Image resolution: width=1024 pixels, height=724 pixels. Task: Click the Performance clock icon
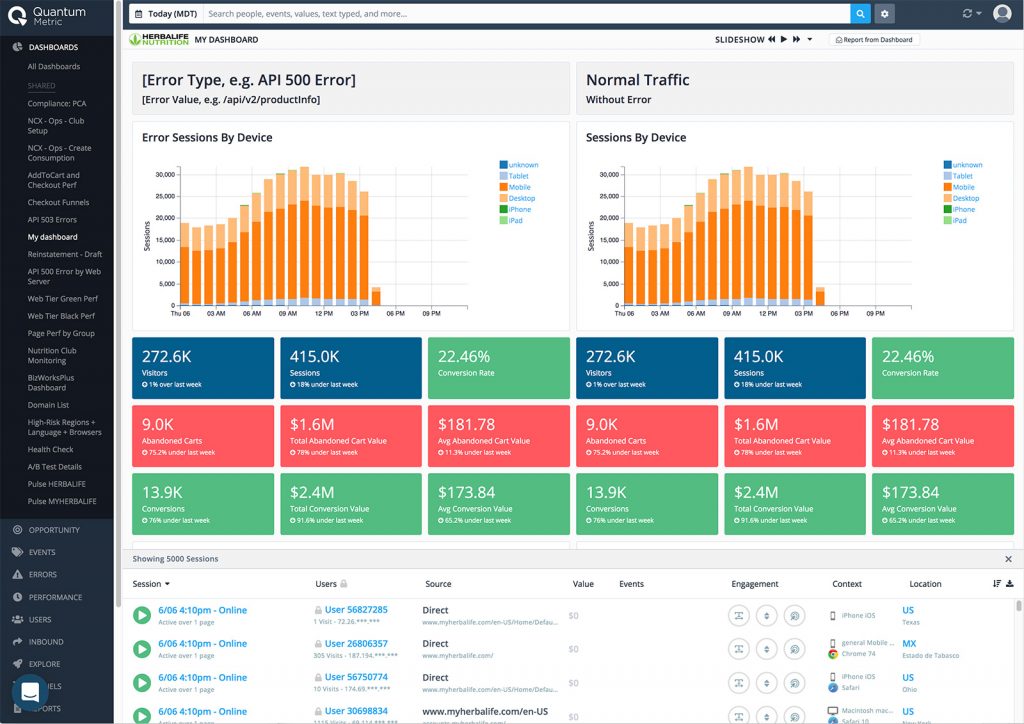click(18, 597)
